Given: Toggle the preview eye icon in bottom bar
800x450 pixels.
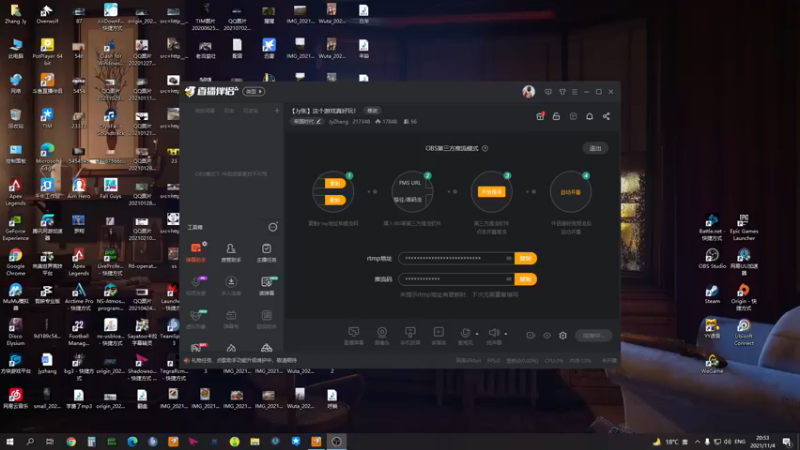Looking at the screenshot, I should click(x=547, y=335).
